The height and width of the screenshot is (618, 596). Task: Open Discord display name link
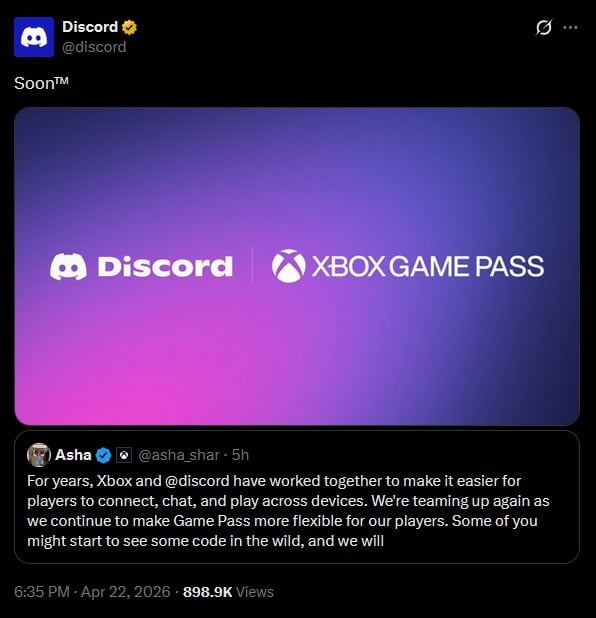point(90,27)
